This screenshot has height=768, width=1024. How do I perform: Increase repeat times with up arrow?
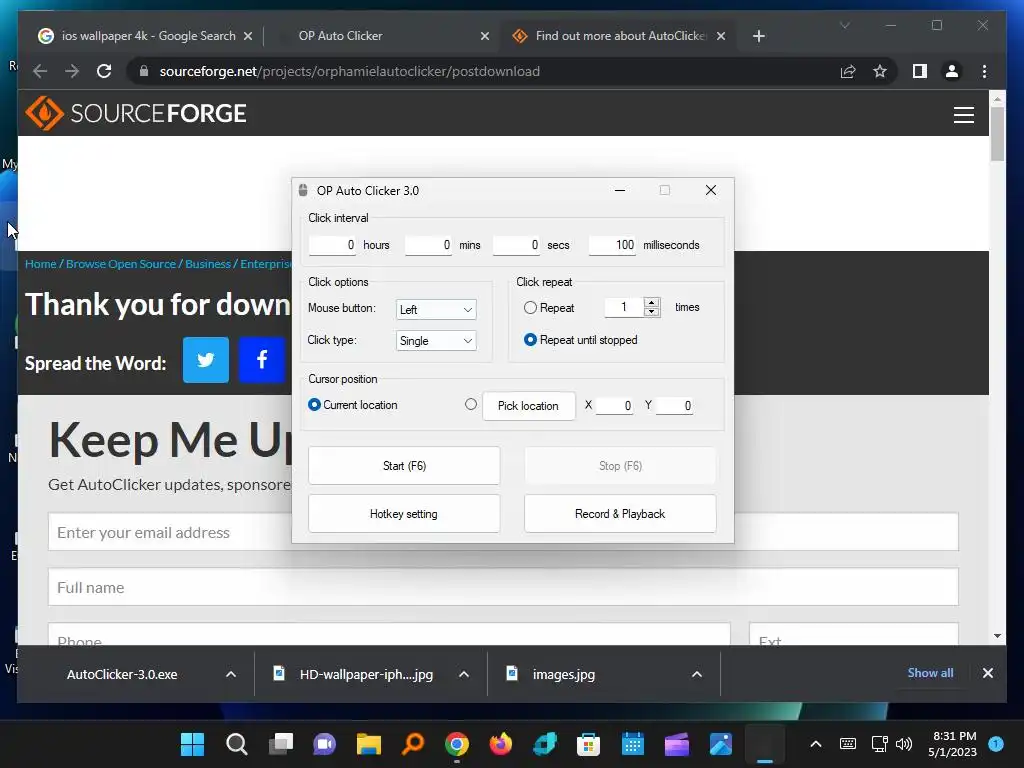coord(652,302)
